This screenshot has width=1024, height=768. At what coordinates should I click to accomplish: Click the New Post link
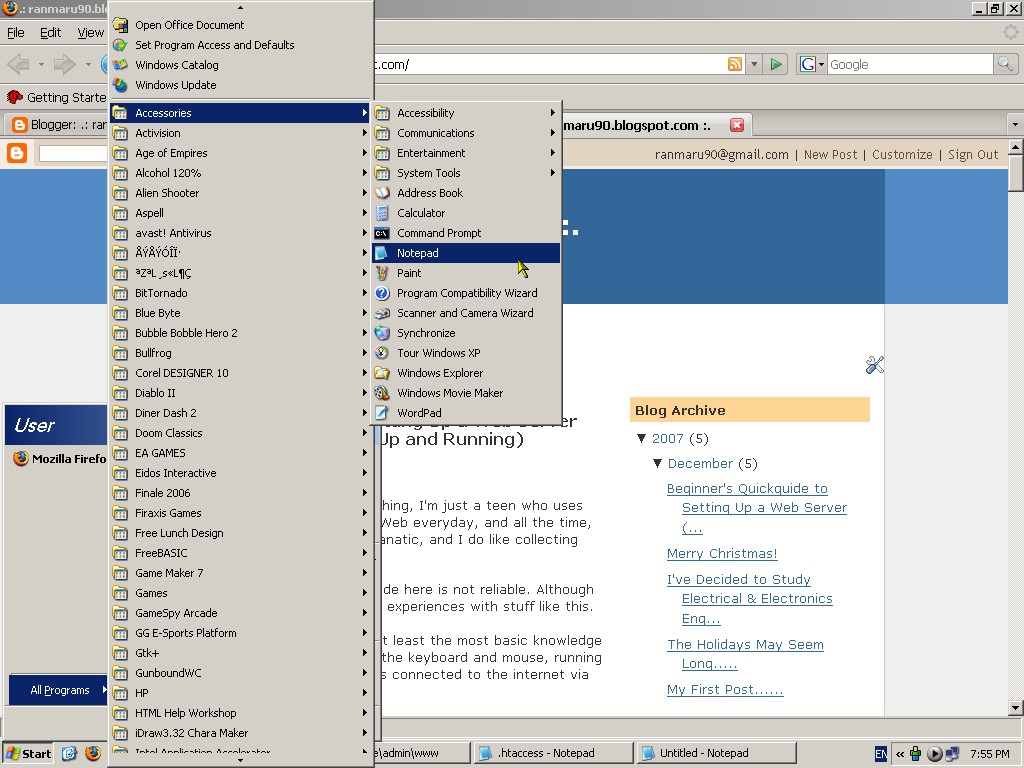pyautogui.click(x=830, y=155)
